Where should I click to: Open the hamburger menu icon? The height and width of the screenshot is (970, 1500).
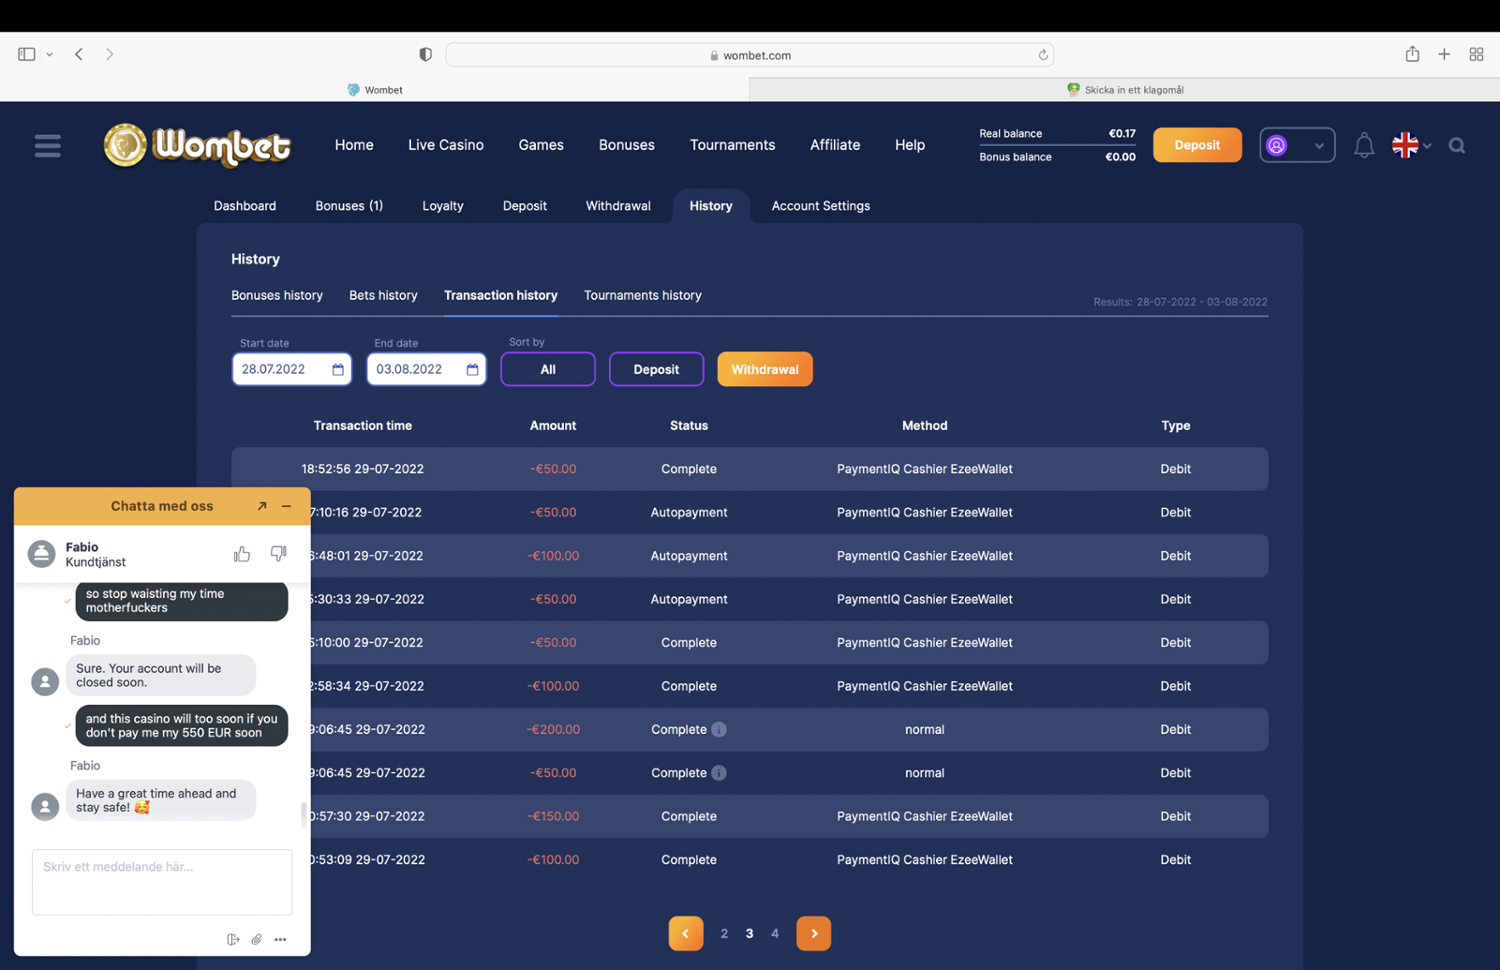[x=47, y=146]
